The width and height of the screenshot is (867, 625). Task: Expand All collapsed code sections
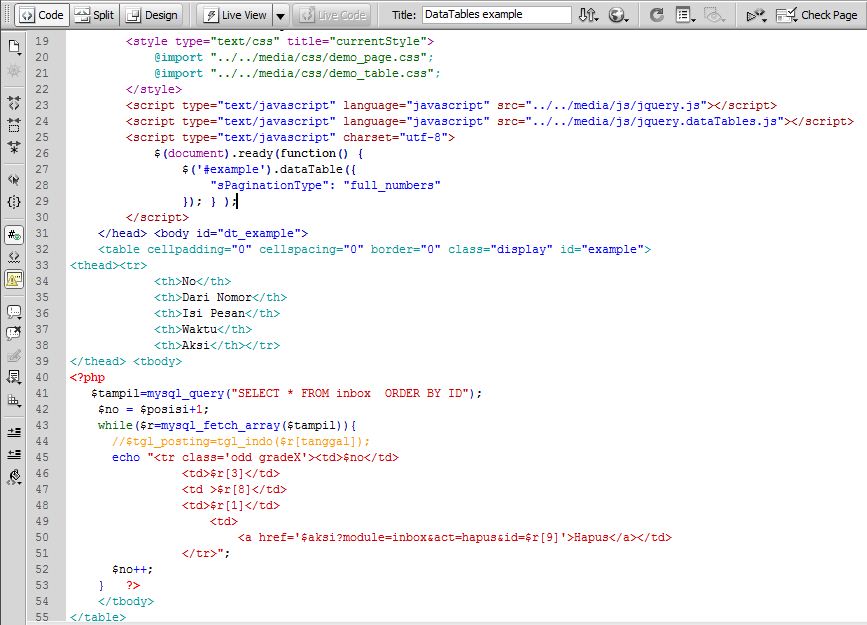pos(14,147)
